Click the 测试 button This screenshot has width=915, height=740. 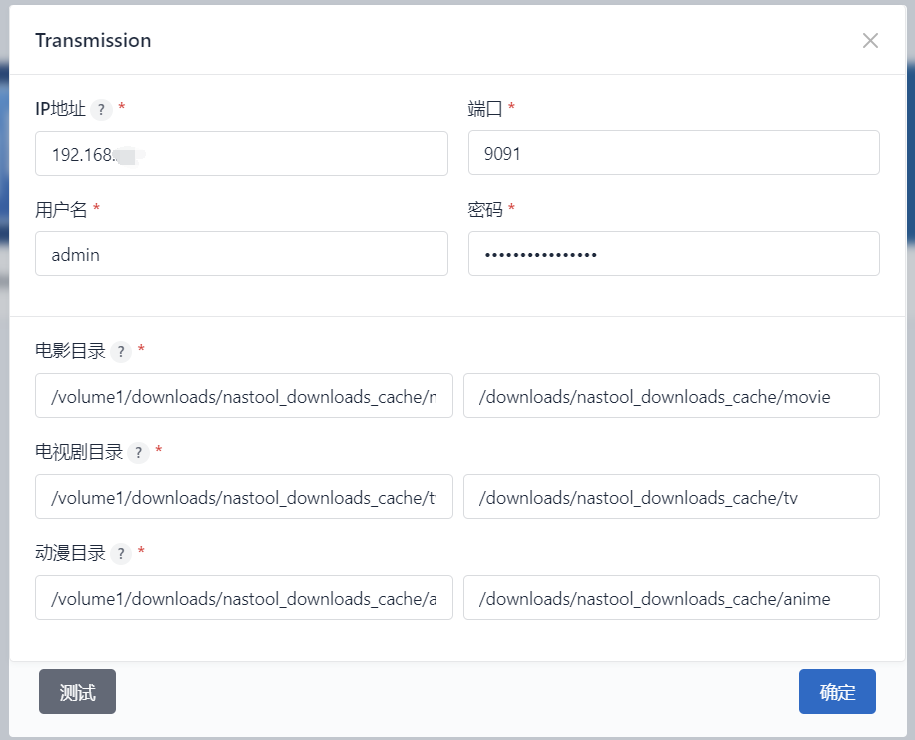tap(77, 692)
